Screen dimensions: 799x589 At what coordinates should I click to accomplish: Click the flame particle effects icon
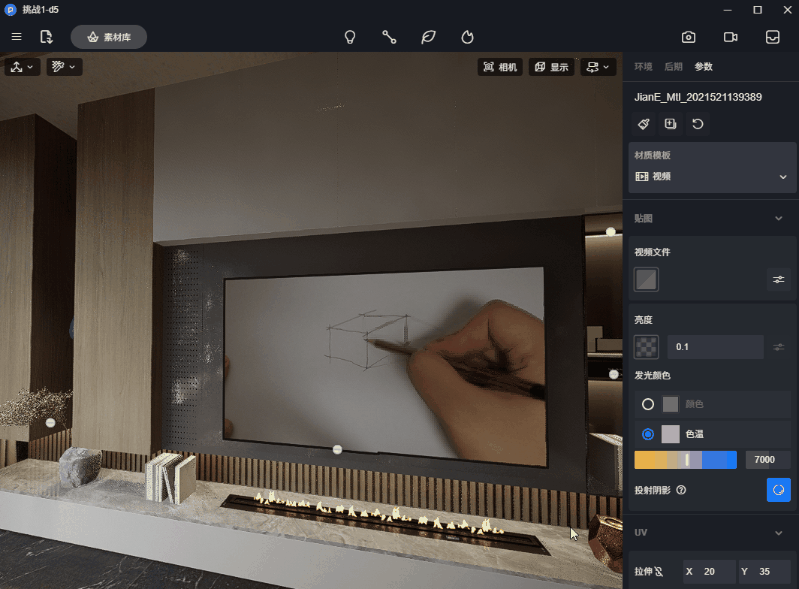(467, 37)
